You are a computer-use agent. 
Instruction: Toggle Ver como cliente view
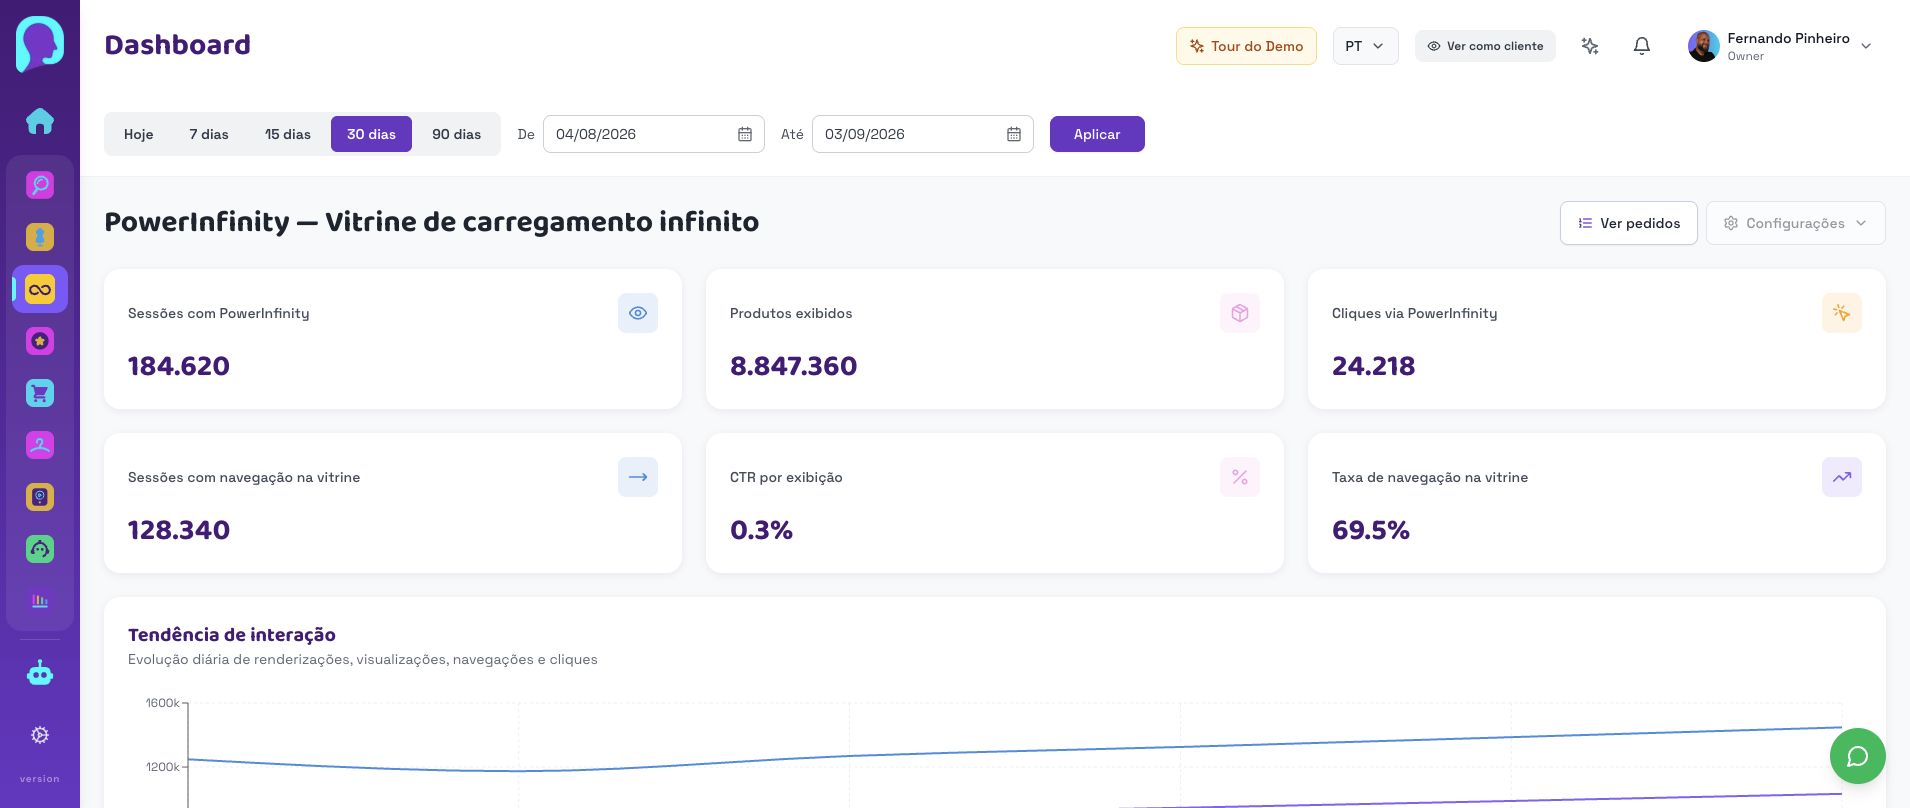[1485, 46]
